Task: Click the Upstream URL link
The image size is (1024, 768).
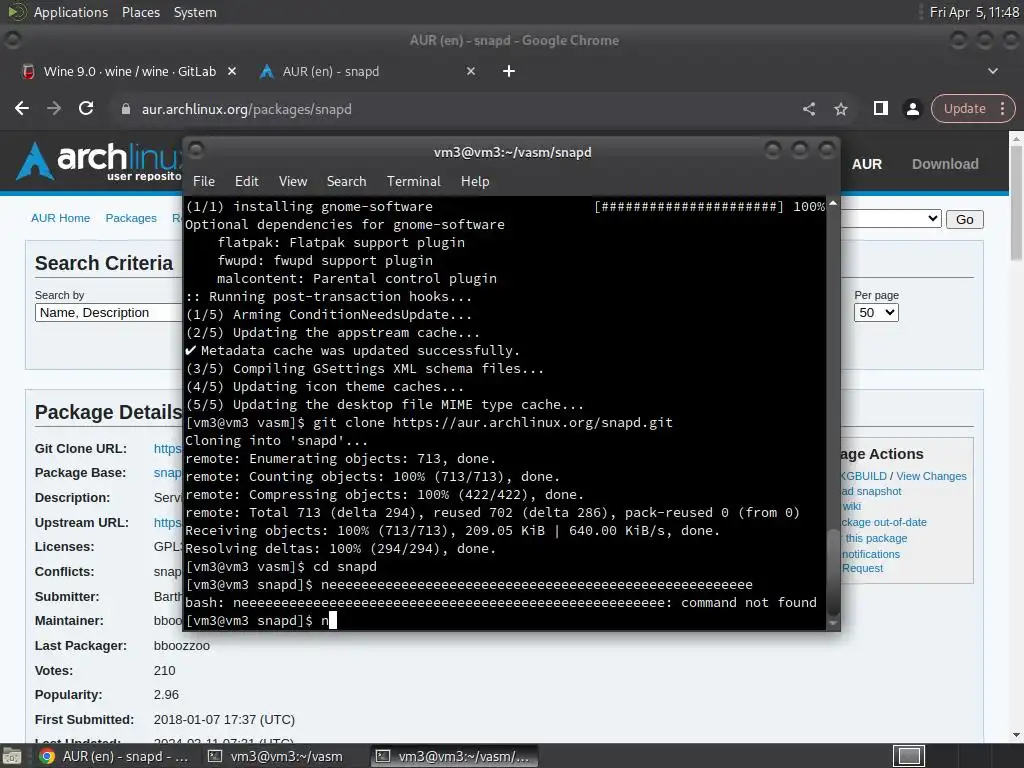Action: pyautogui.click(x=168, y=522)
